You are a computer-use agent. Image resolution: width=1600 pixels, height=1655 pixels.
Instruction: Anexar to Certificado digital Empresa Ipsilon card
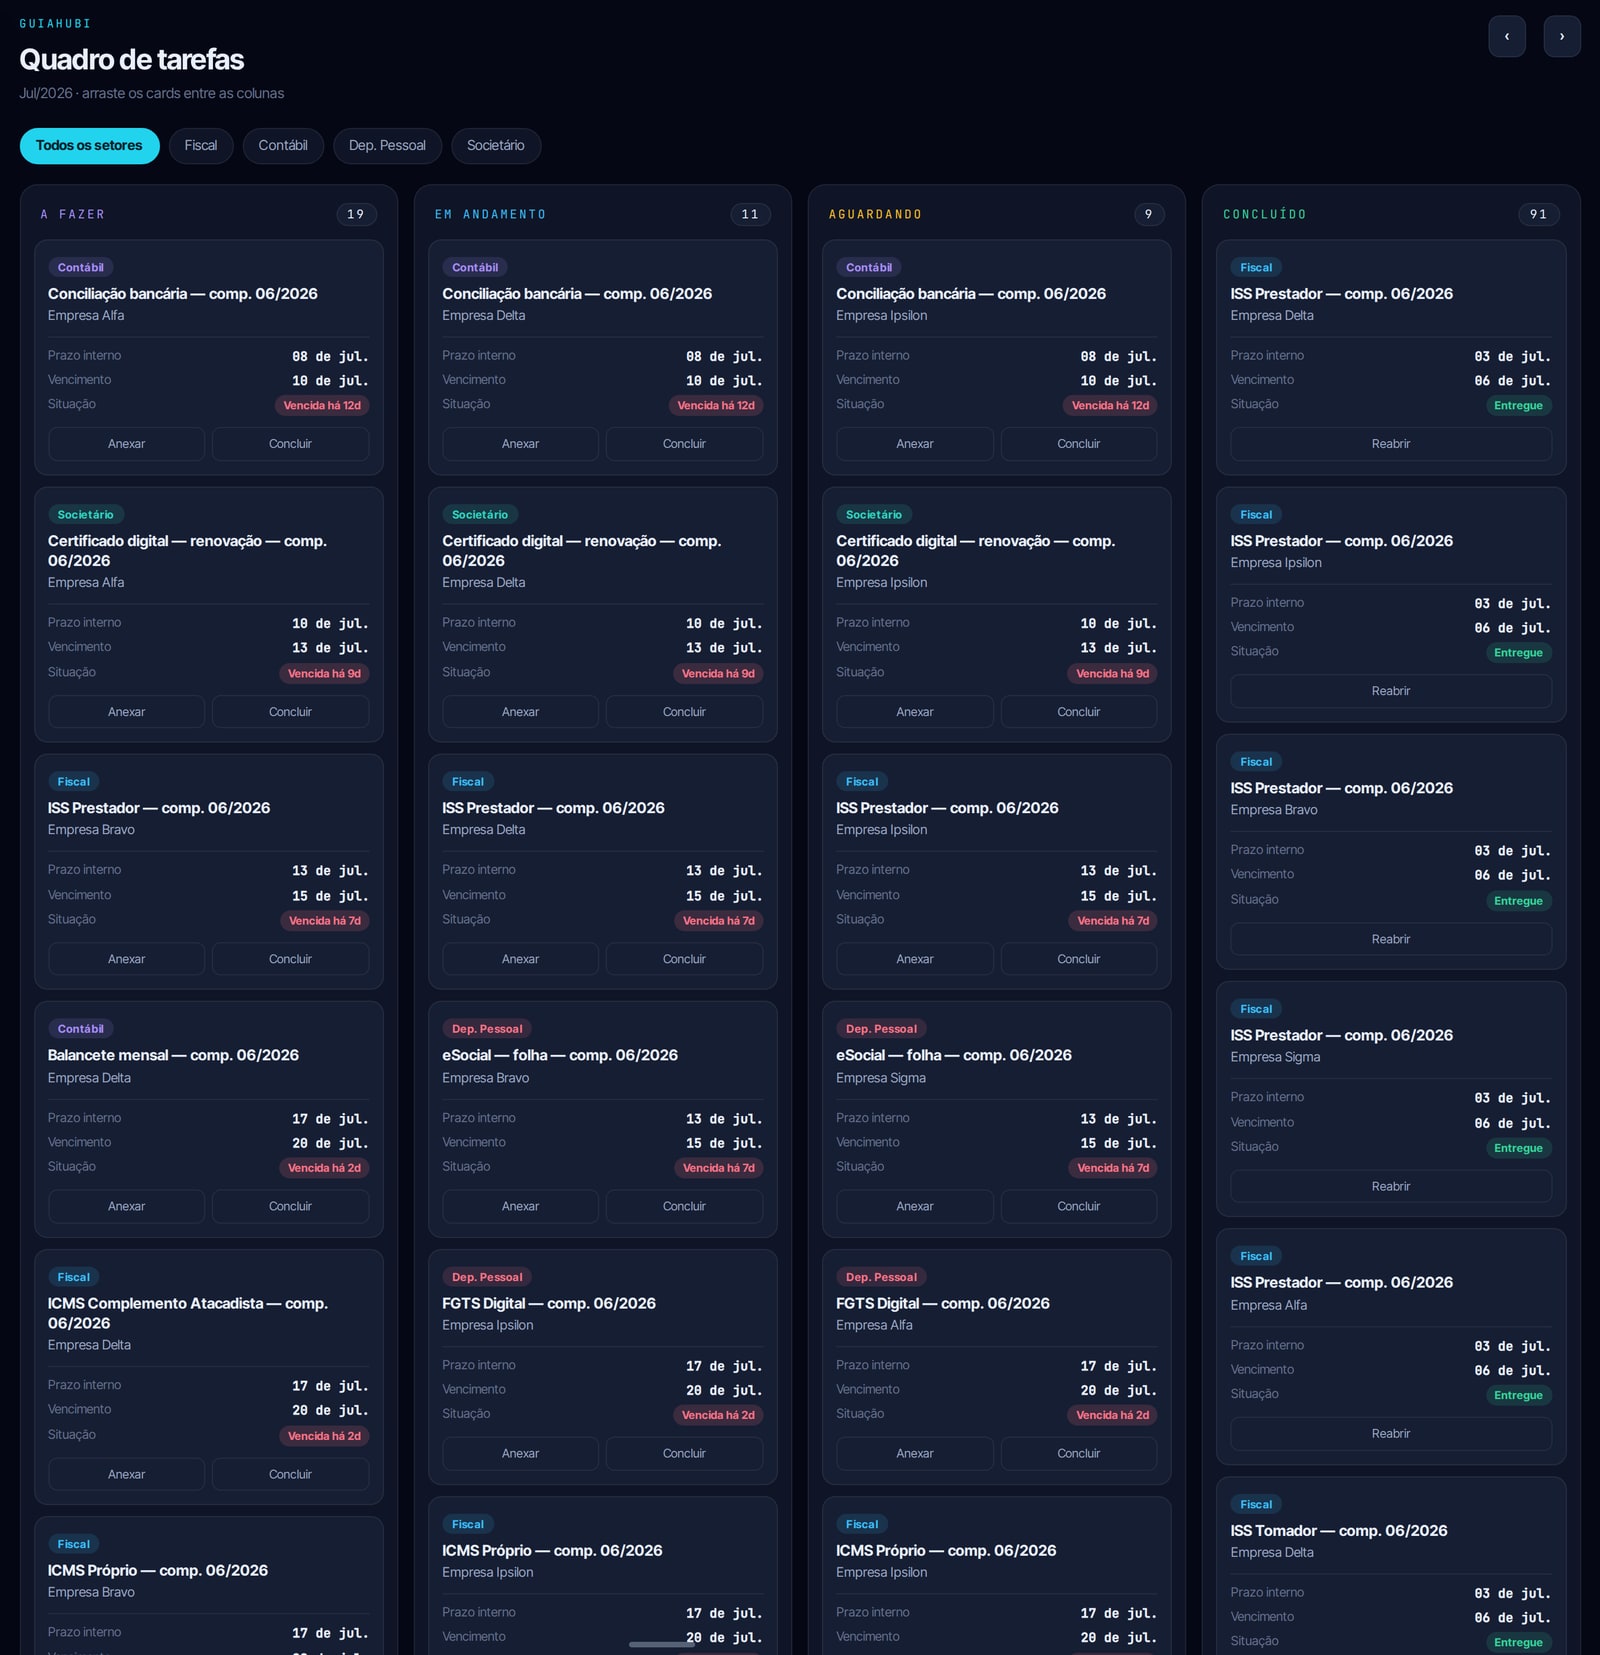[x=915, y=712]
